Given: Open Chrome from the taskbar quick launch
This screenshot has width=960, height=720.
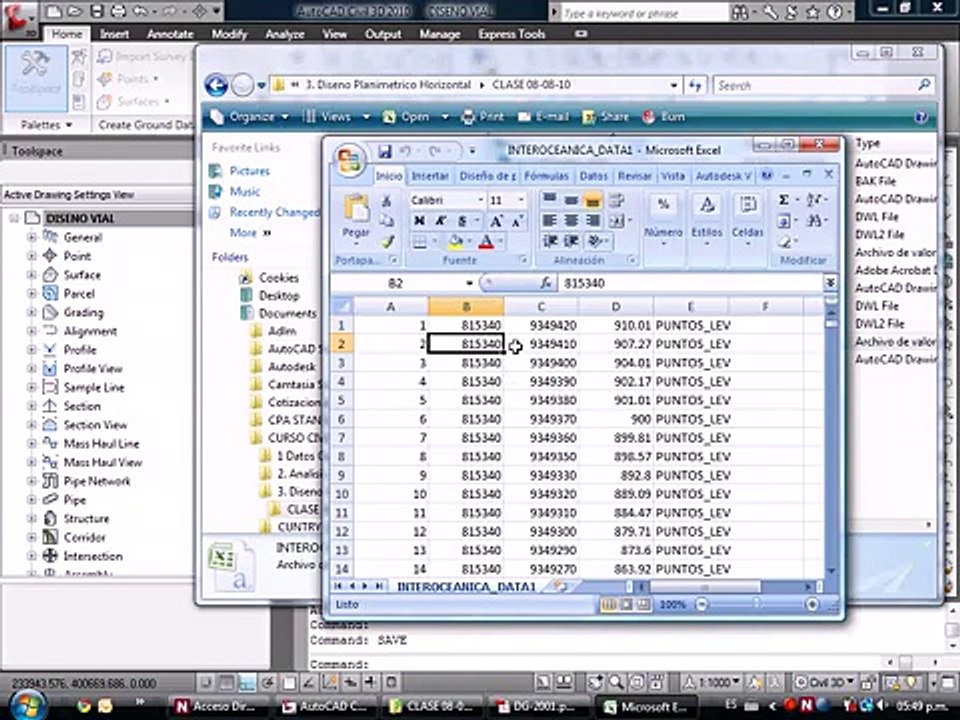Looking at the screenshot, I should [83, 706].
